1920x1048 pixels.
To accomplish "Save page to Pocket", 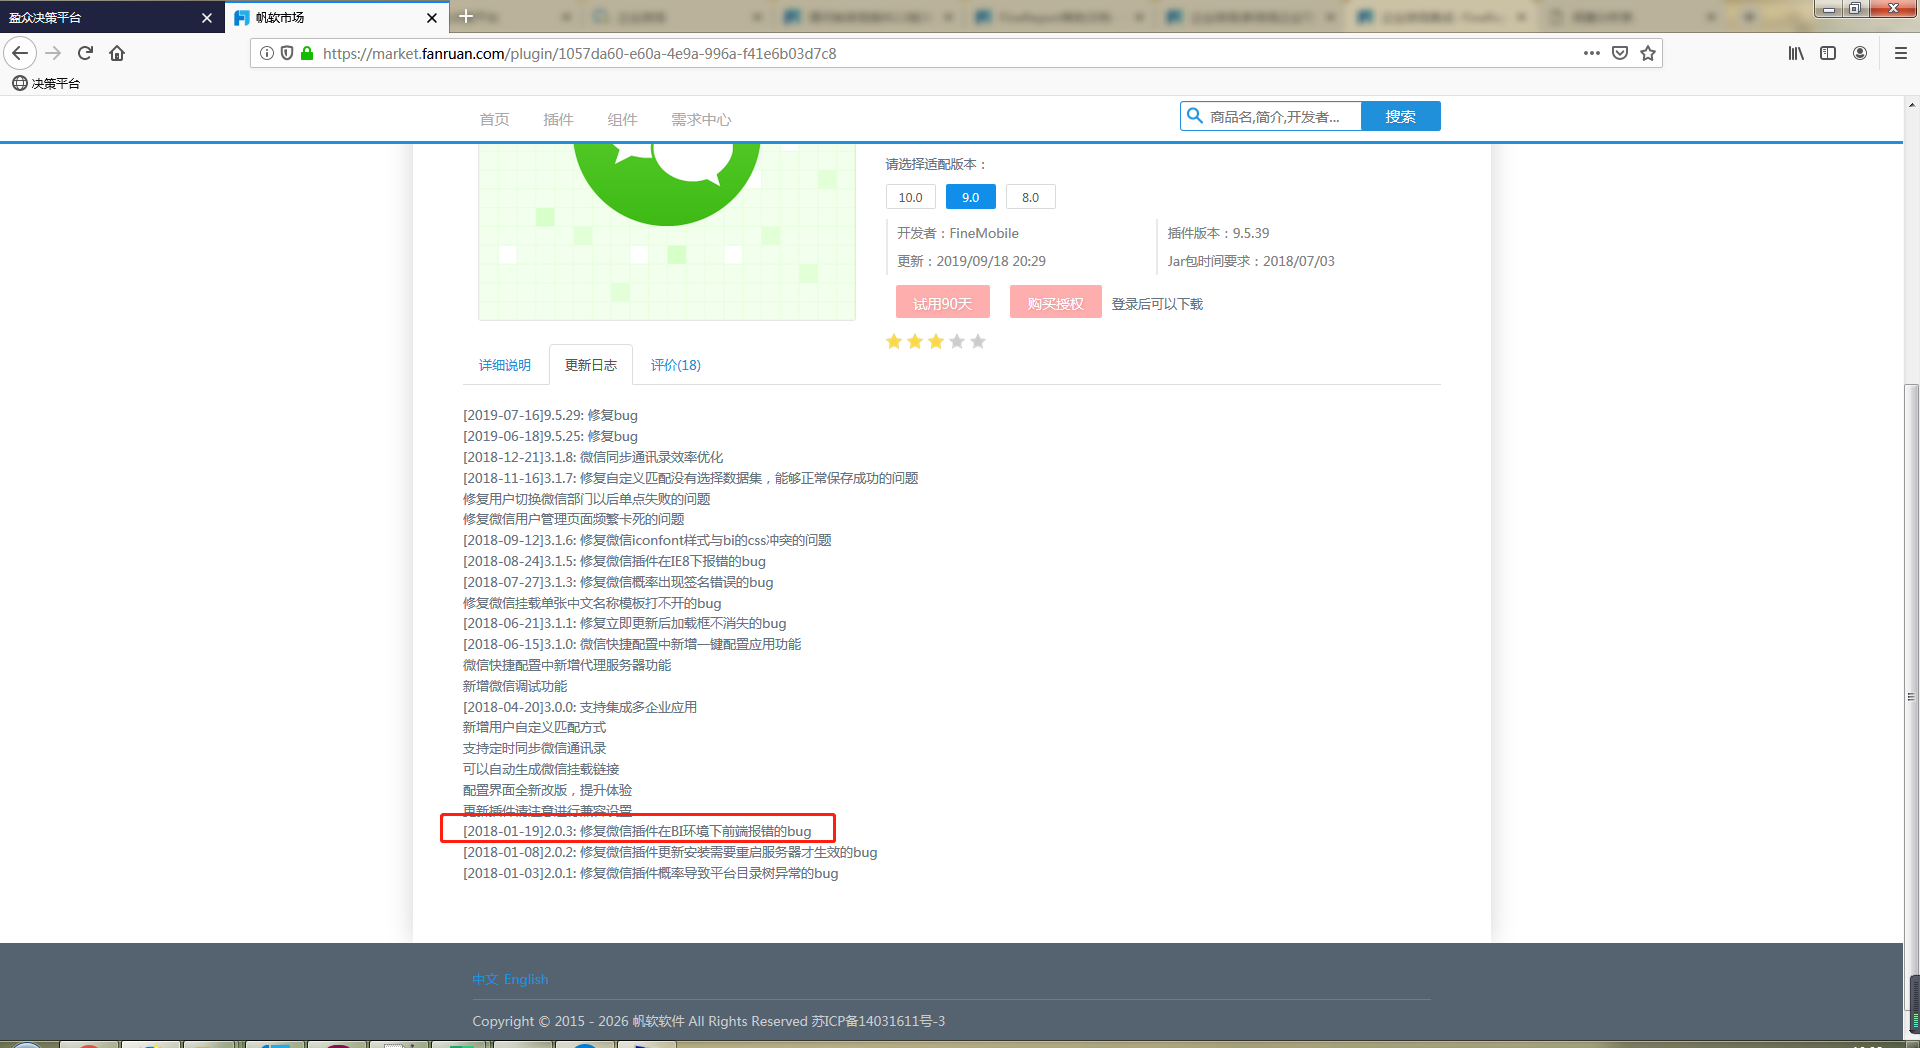I will (x=1620, y=53).
